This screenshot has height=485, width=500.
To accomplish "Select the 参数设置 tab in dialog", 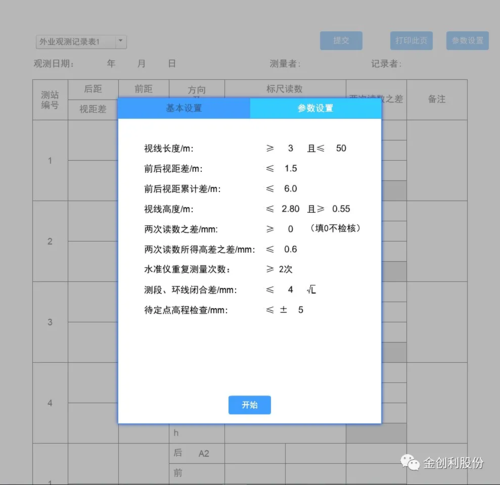I will [x=315, y=108].
